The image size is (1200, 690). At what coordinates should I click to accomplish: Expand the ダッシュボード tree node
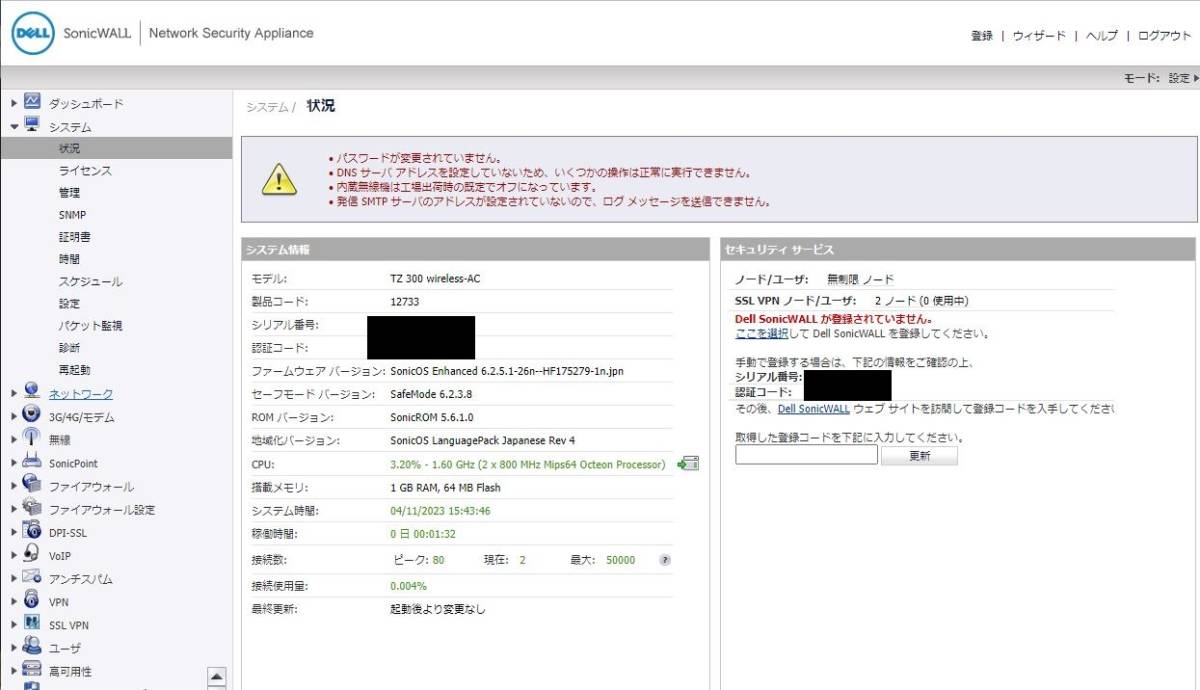(14, 103)
